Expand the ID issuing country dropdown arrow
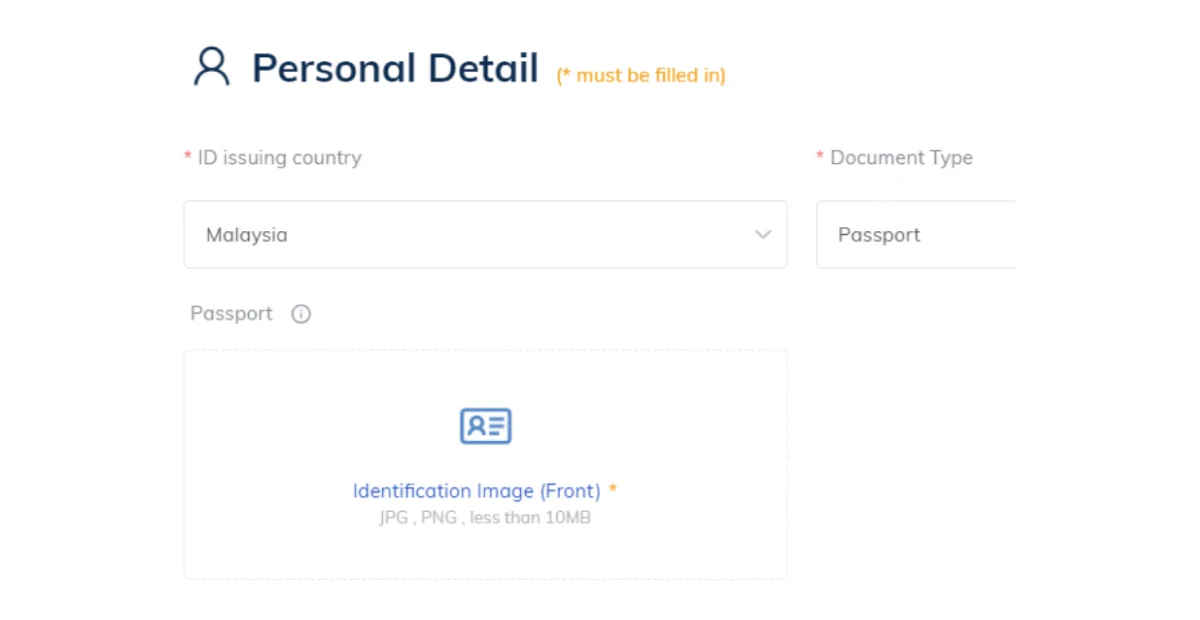The width and height of the screenshot is (1200, 620). pos(763,235)
